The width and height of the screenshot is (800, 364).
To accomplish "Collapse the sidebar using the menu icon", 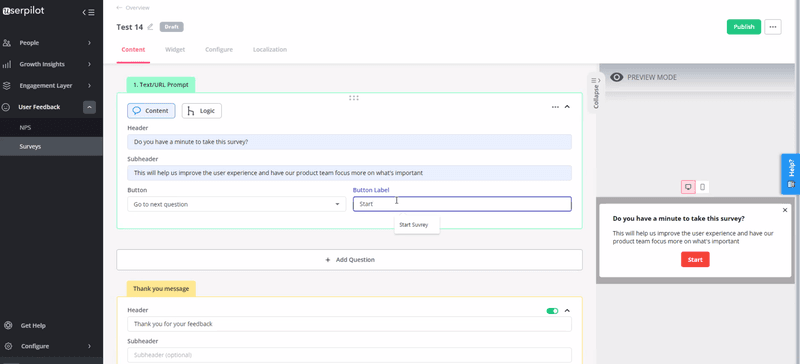I will pos(88,13).
